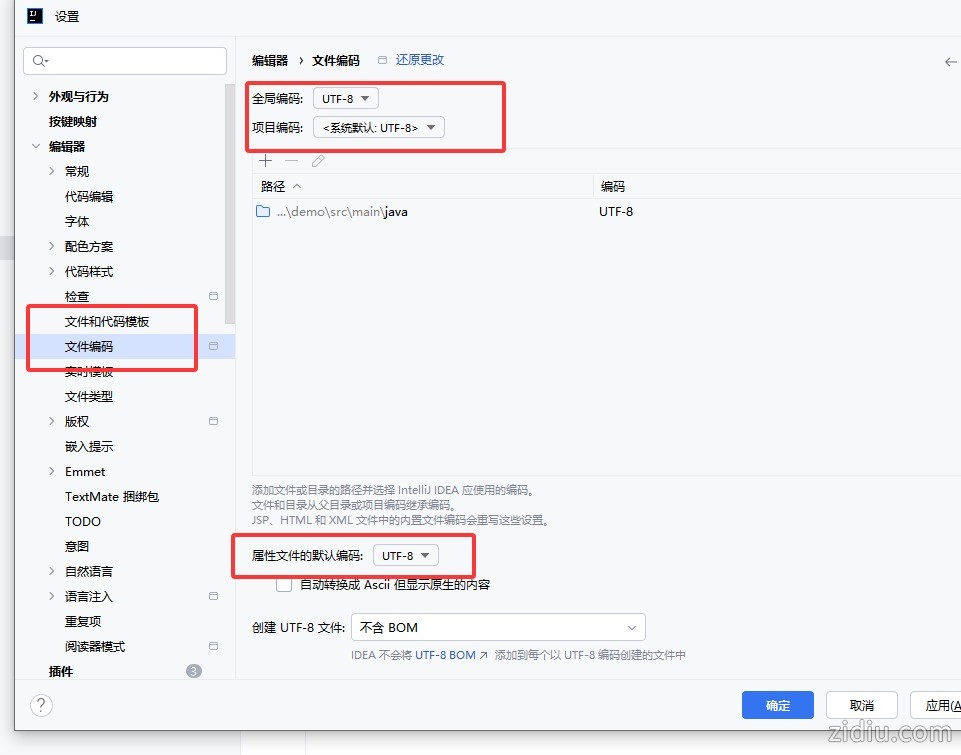
Task: Click the add path plus icon
Action: coord(265,161)
